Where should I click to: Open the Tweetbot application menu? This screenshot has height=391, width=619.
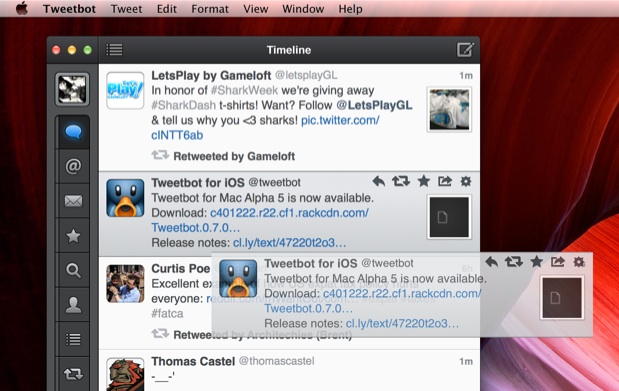(x=69, y=9)
